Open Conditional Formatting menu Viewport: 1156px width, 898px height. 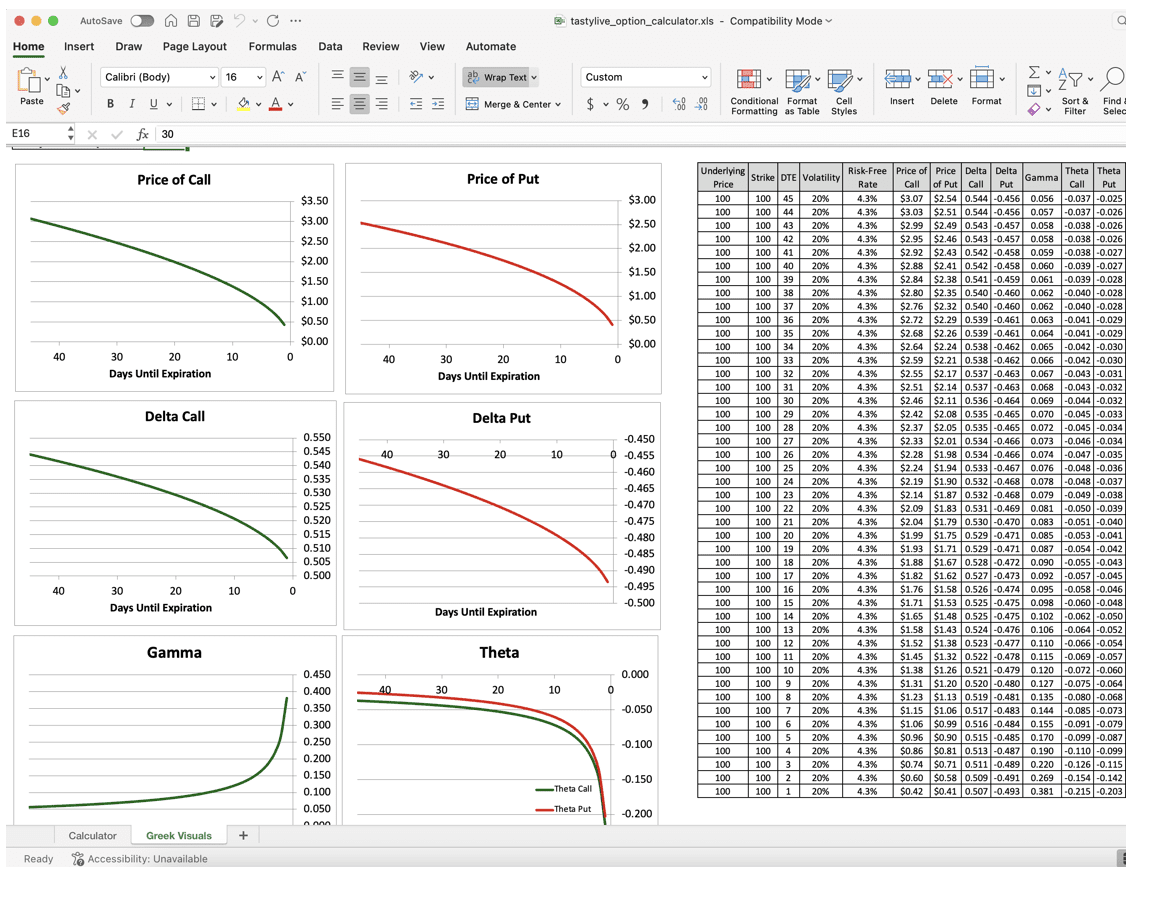[x=753, y=91]
